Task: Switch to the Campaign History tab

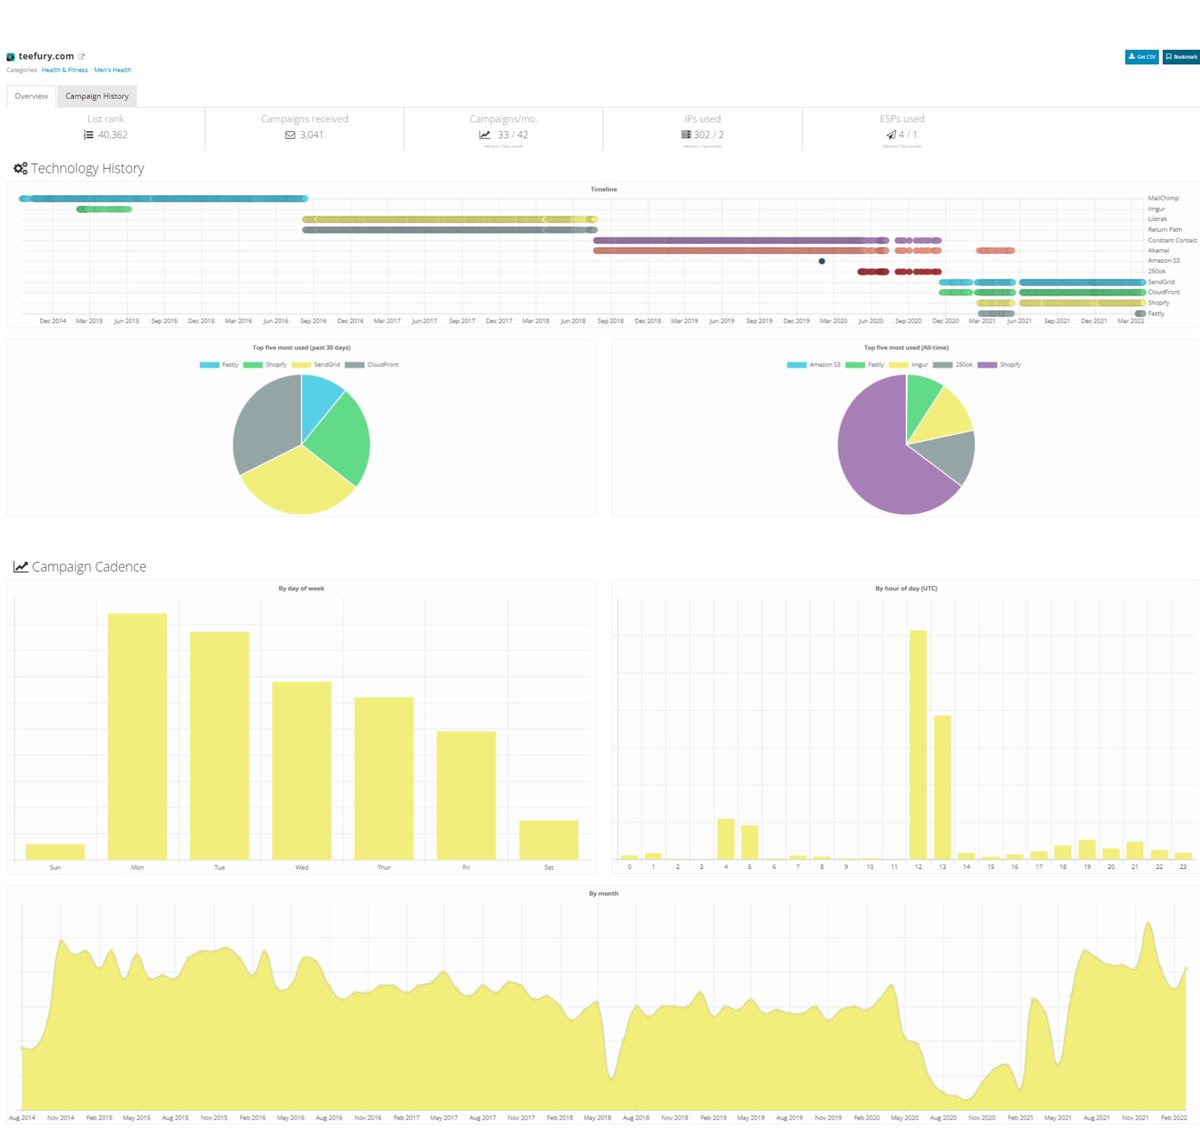Action: pos(97,96)
